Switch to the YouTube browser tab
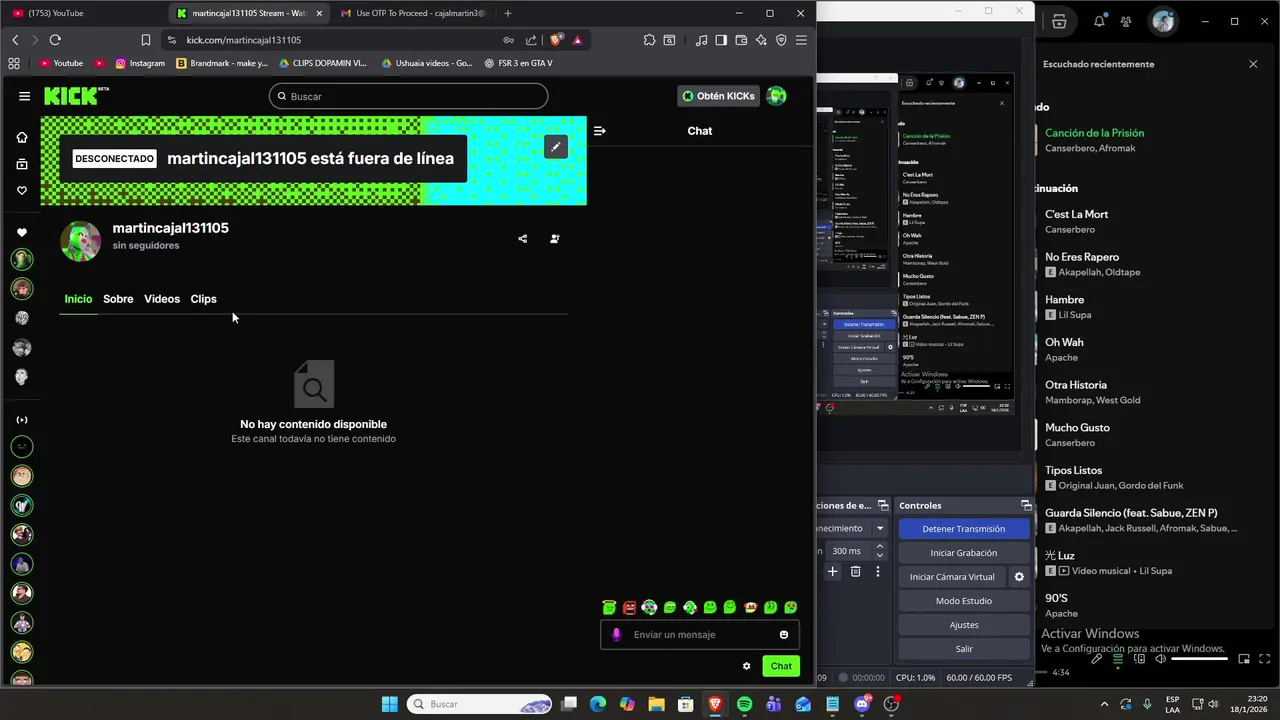Viewport: 1280px width, 720px height. (85, 13)
